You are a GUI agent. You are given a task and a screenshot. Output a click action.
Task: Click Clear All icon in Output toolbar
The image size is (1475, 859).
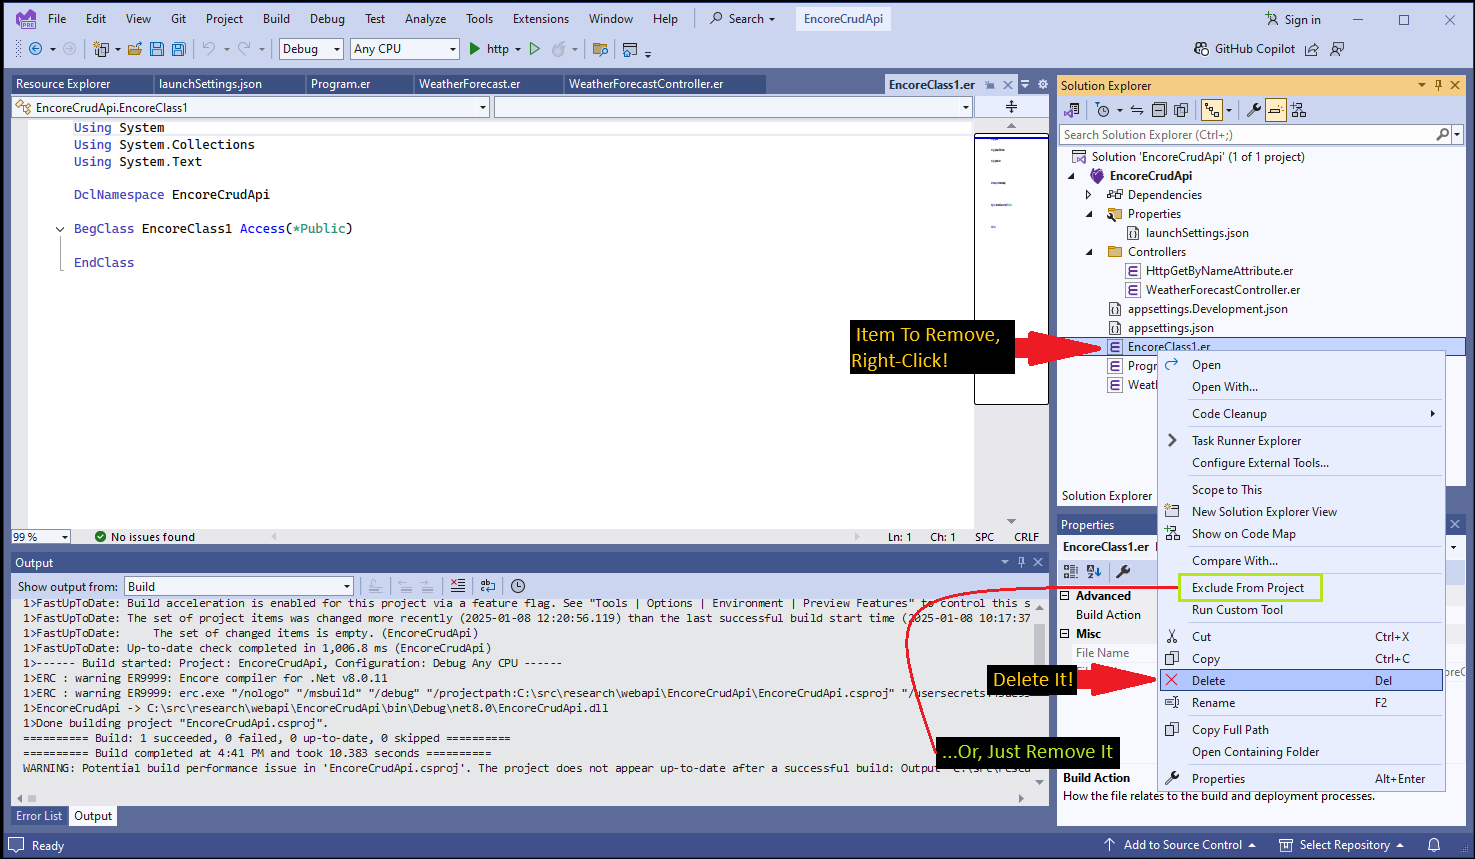(x=457, y=586)
